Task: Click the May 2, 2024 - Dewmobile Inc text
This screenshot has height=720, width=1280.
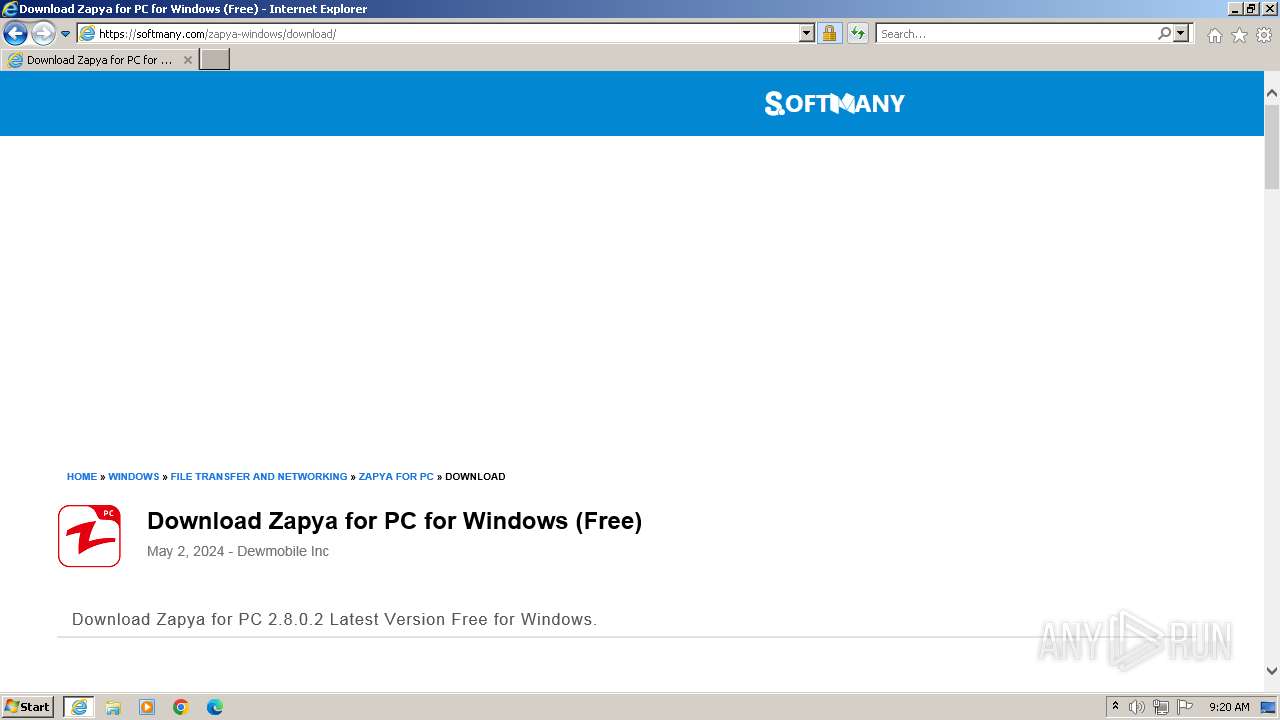Action: pos(238,551)
